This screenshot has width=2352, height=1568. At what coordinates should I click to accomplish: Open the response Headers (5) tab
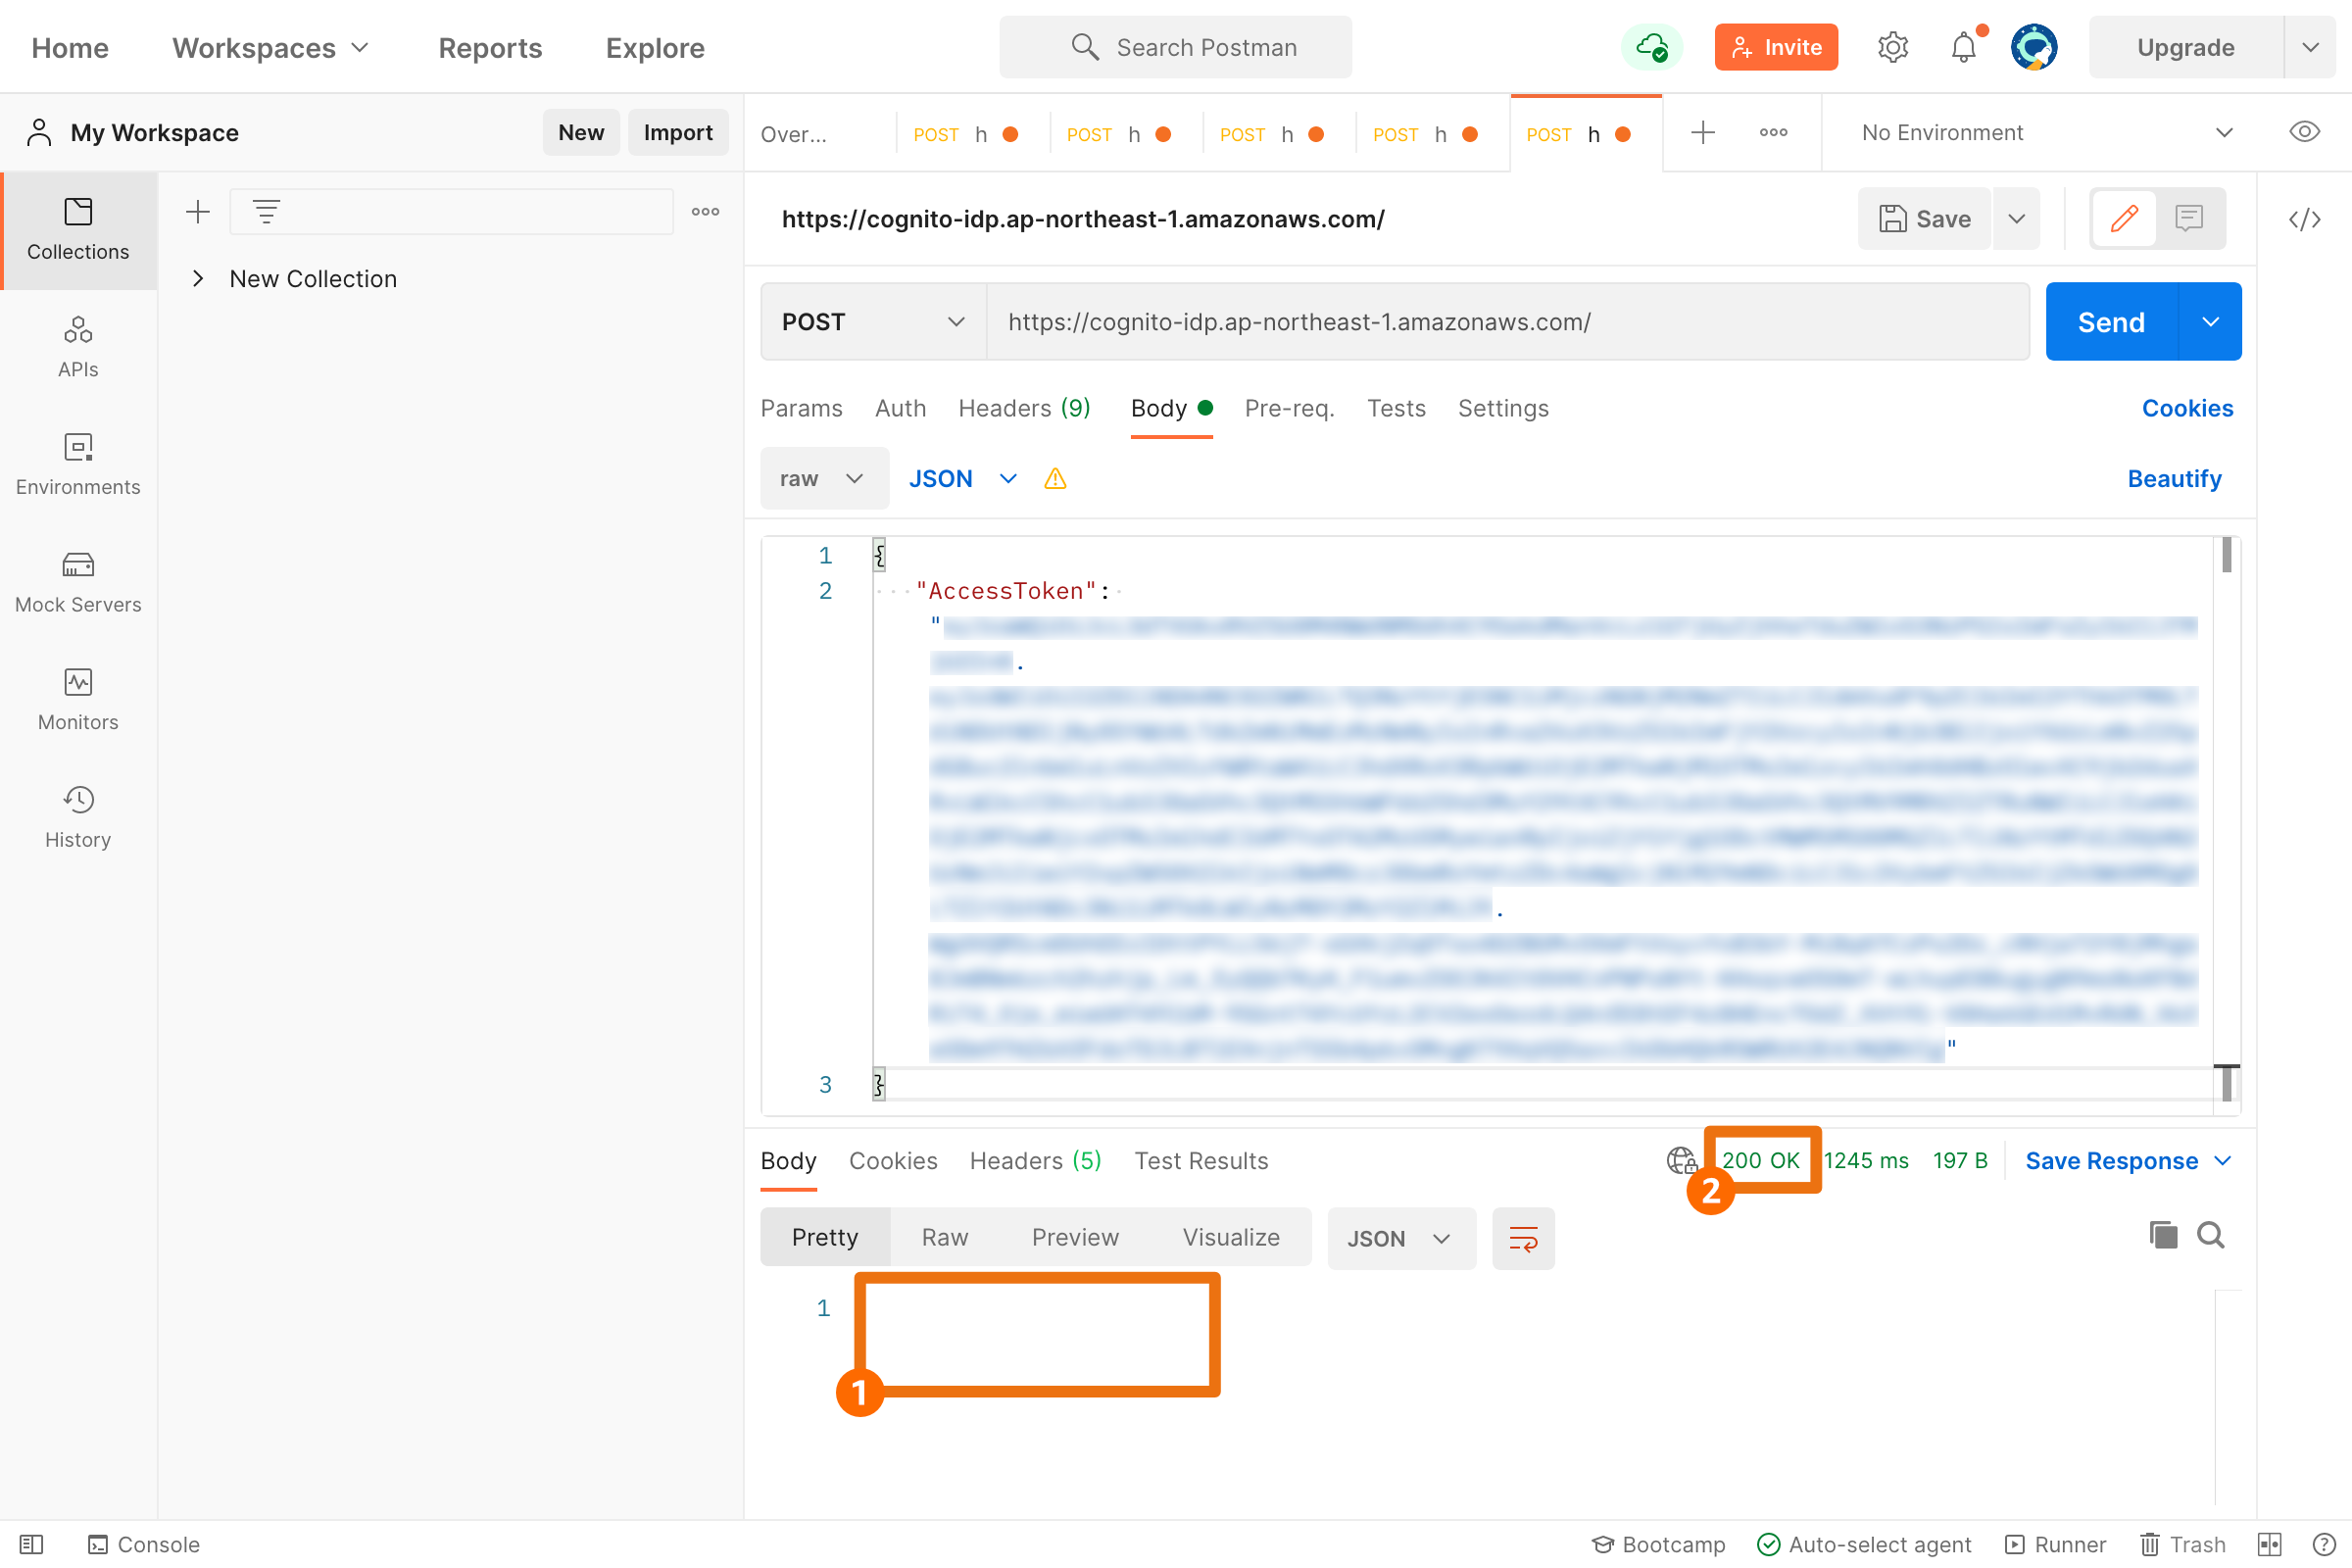tap(1035, 1161)
